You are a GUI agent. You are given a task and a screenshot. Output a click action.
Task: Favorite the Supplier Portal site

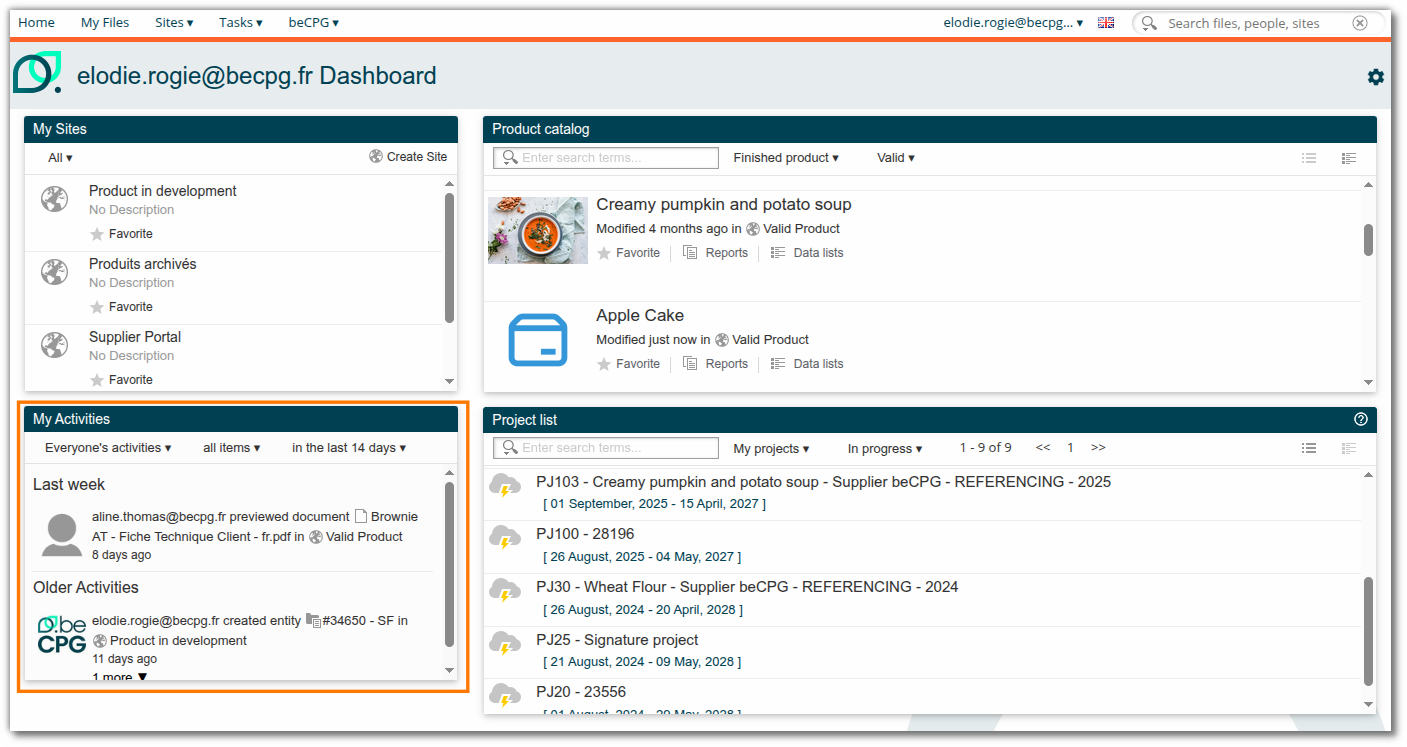pyautogui.click(x=121, y=380)
